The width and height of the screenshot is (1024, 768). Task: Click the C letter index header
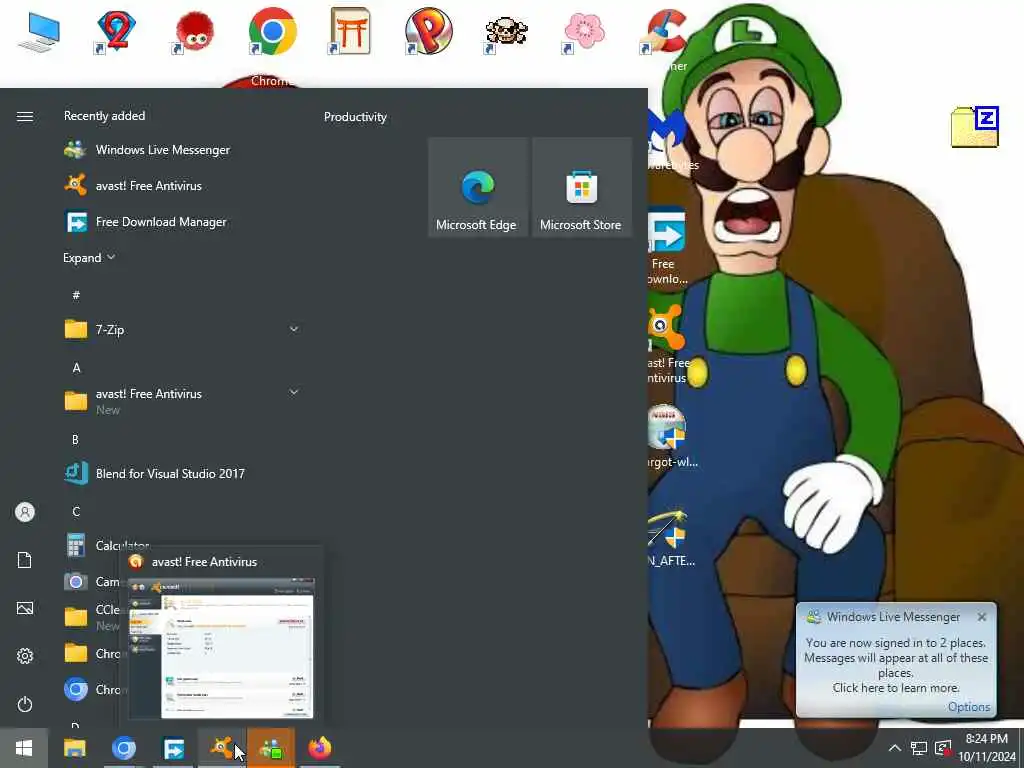76,511
